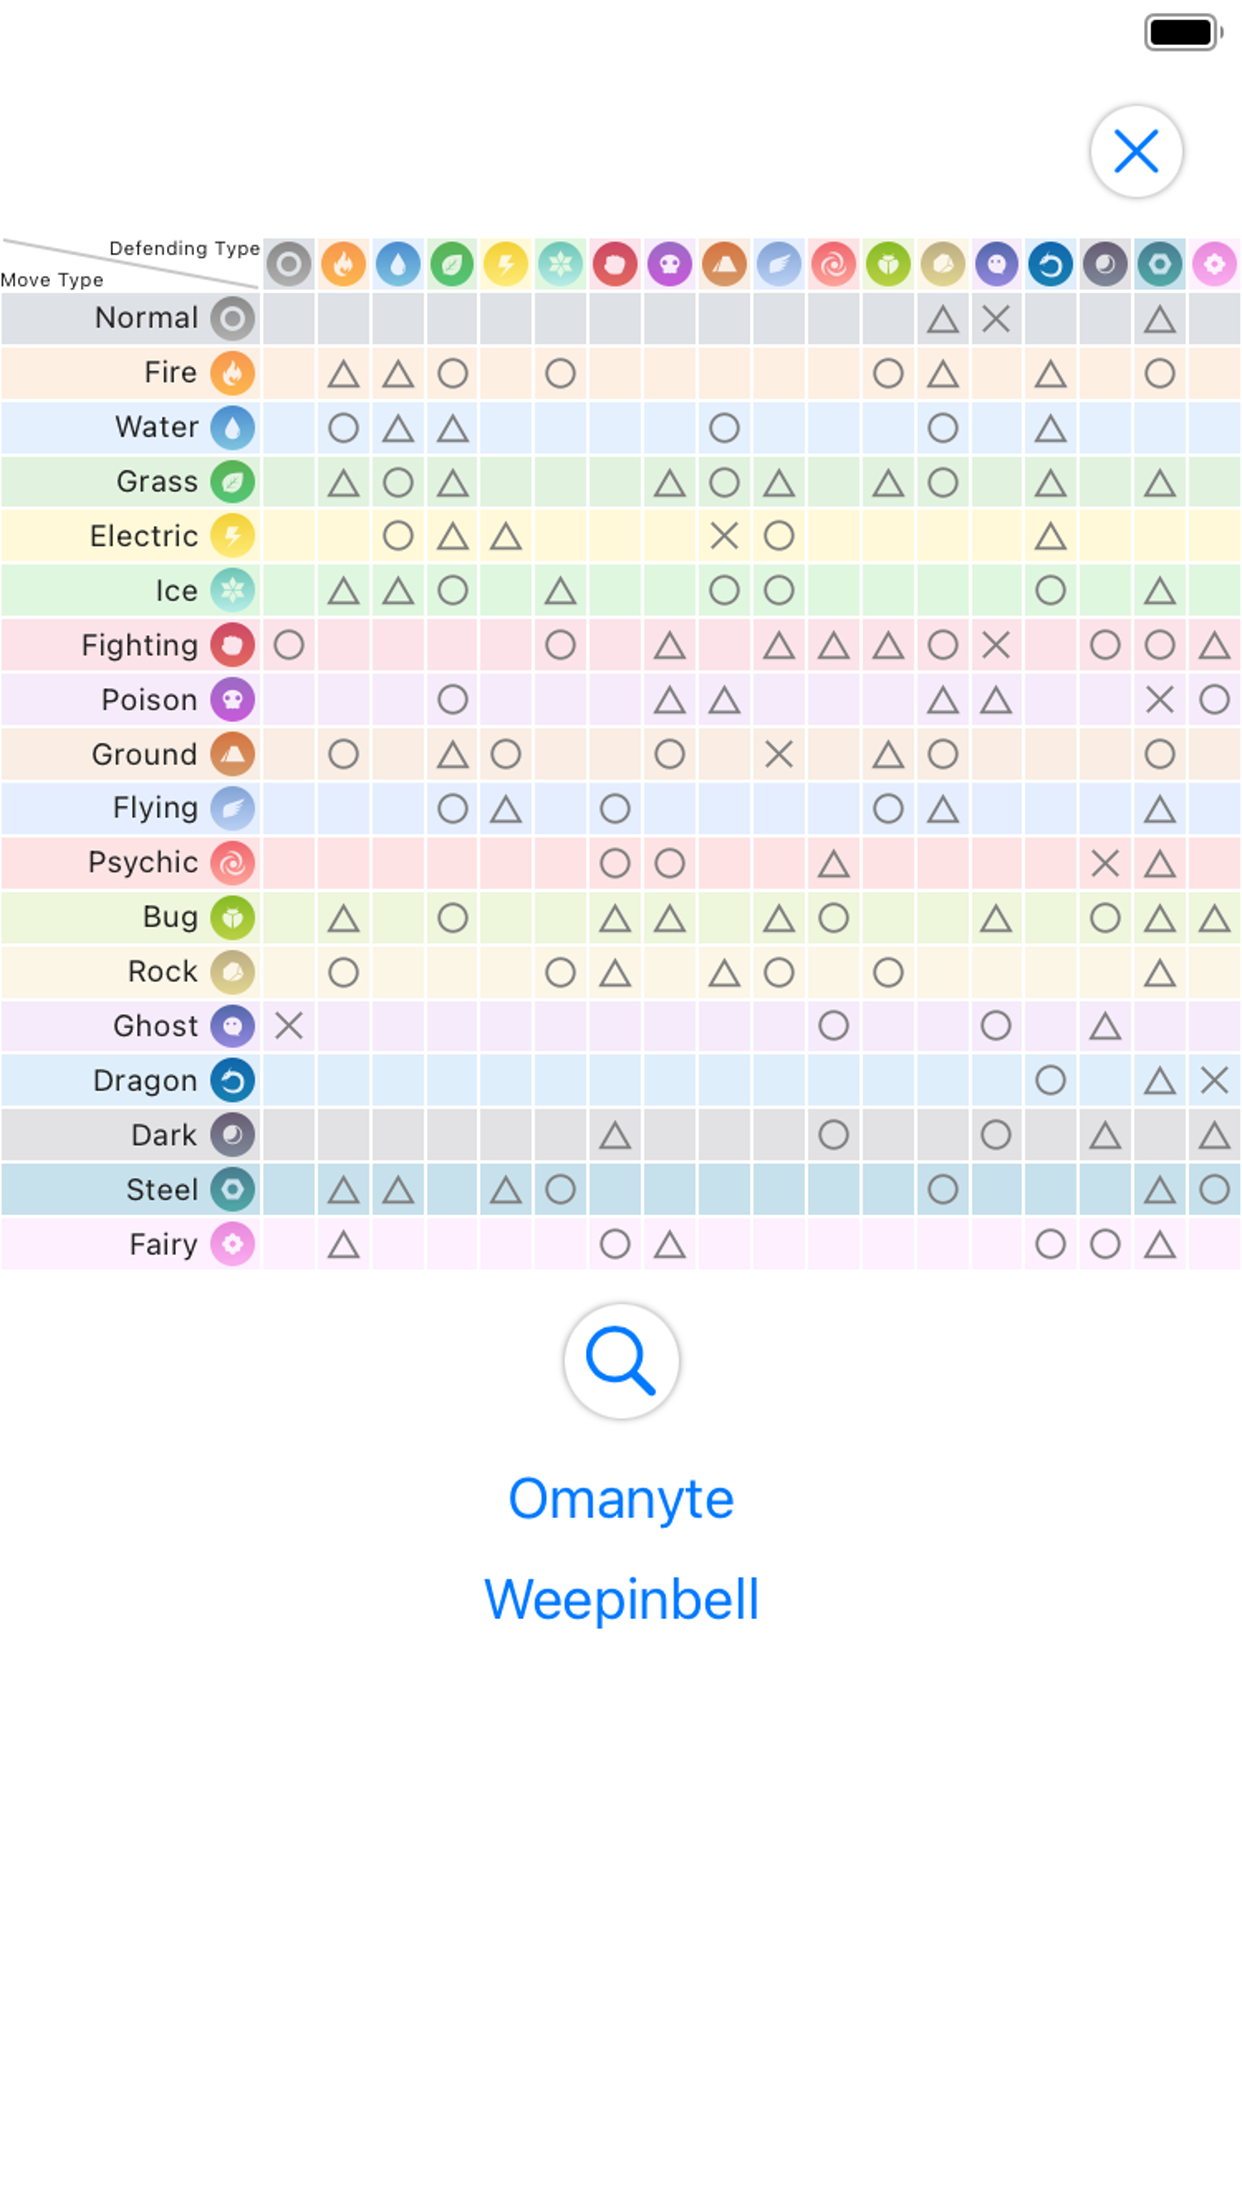This screenshot has height=2208, width=1242.
Task: Select the Dark defending type column icon
Action: pyautogui.click(x=1105, y=264)
